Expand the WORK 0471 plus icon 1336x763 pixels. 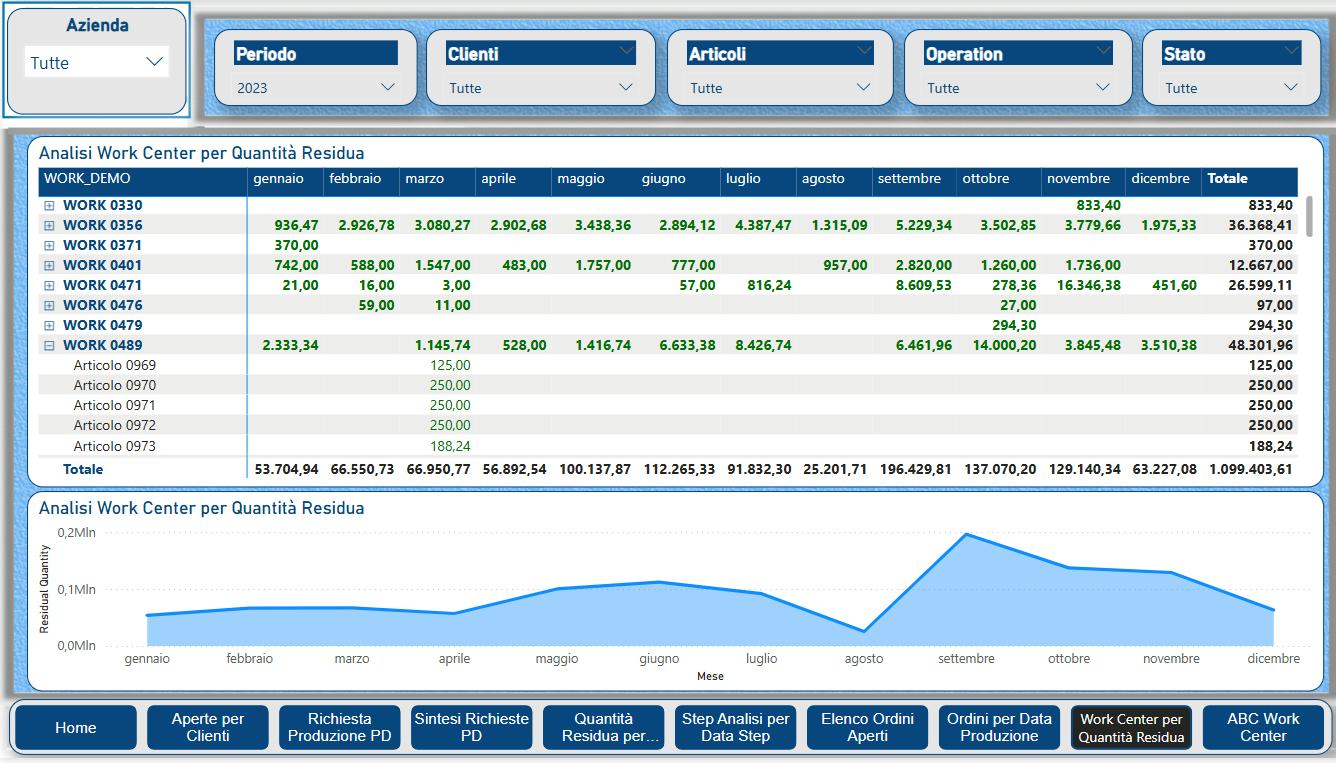(x=48, y=285)
